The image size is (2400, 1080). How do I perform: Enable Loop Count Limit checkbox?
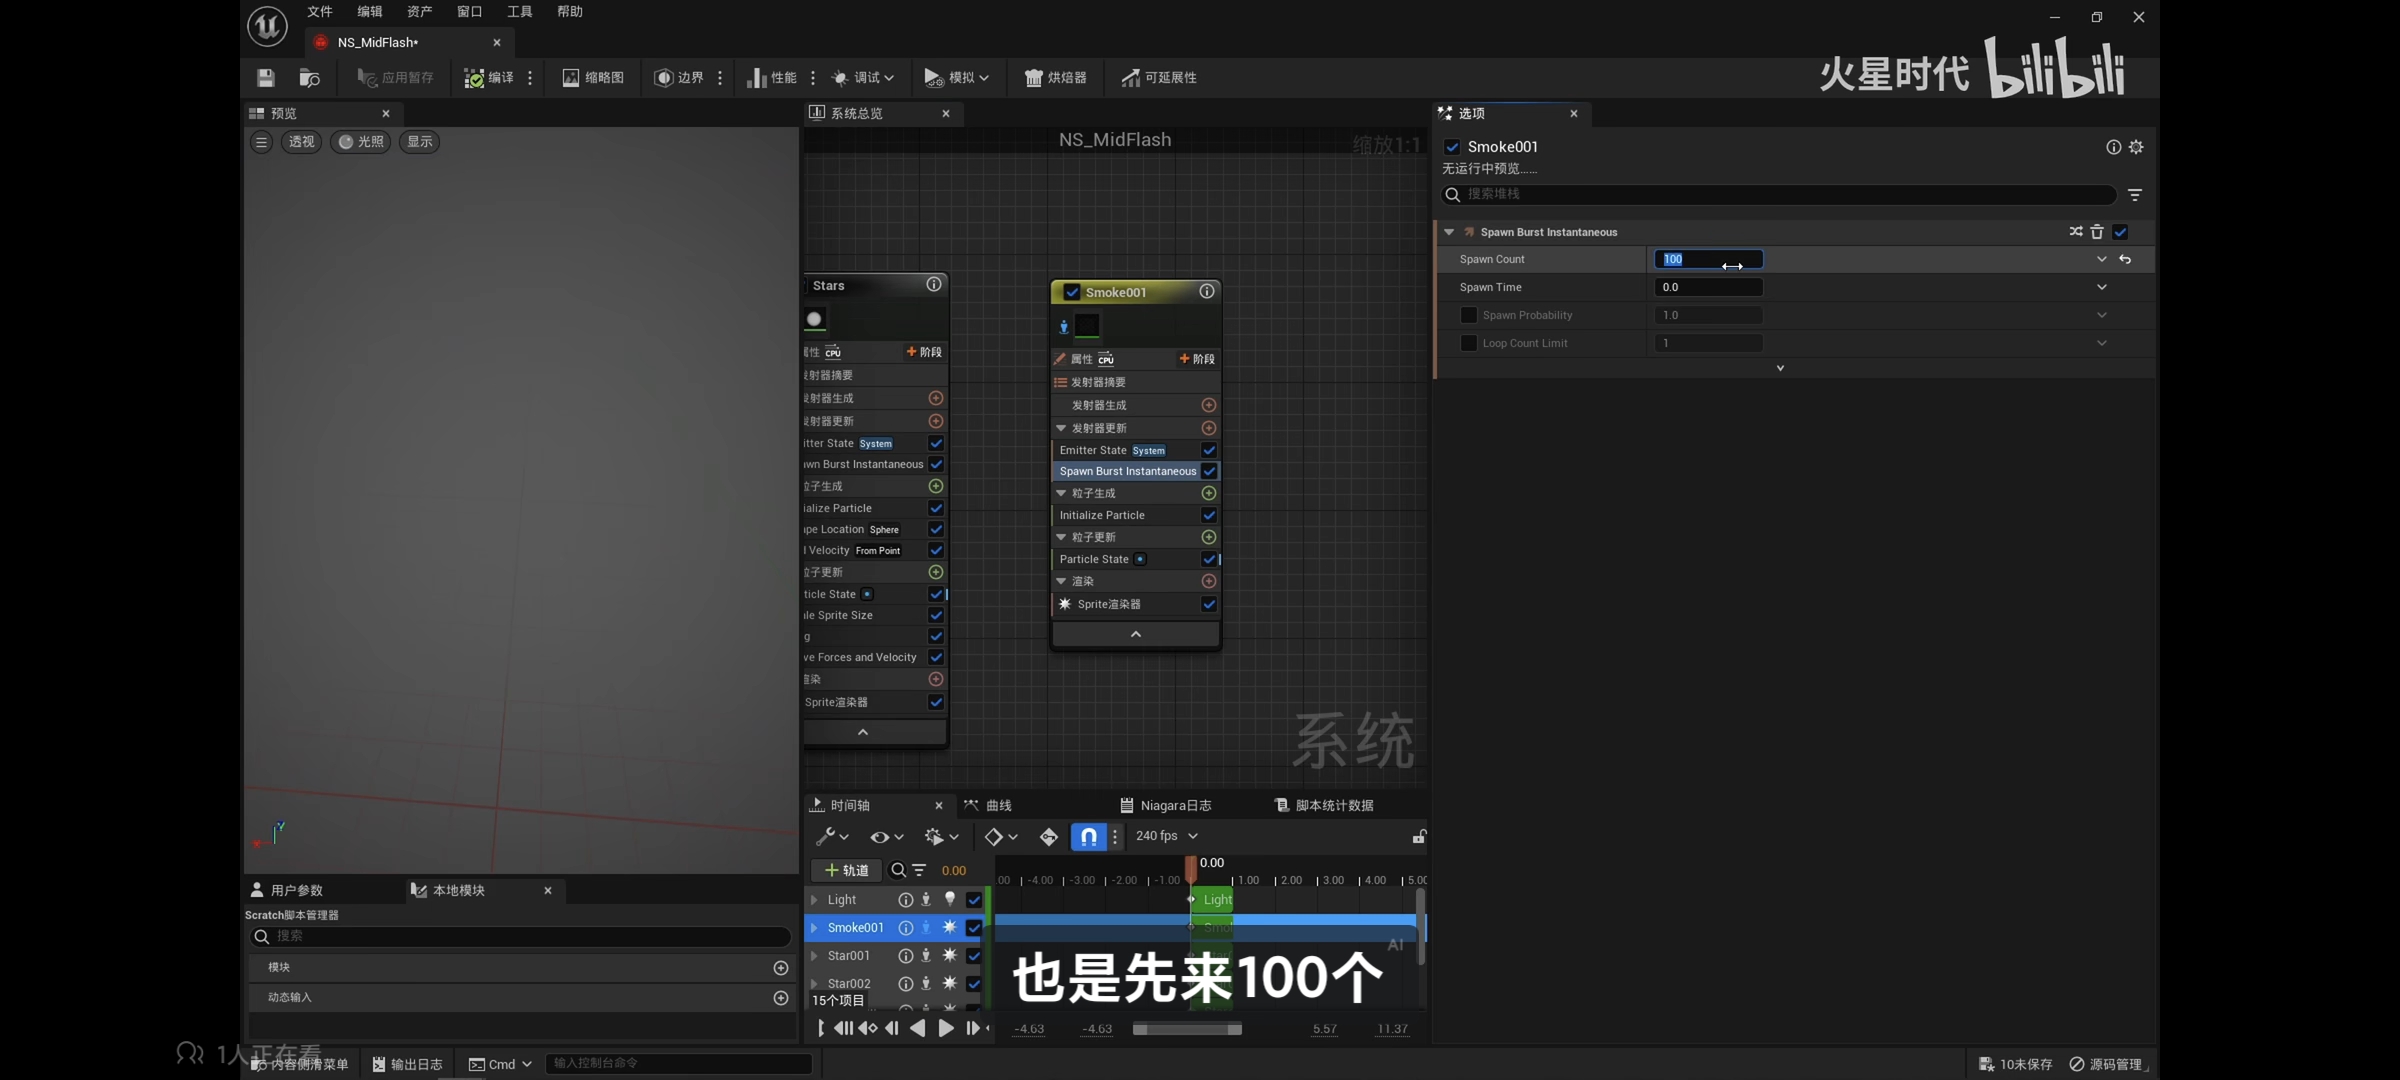point(1468,343)
